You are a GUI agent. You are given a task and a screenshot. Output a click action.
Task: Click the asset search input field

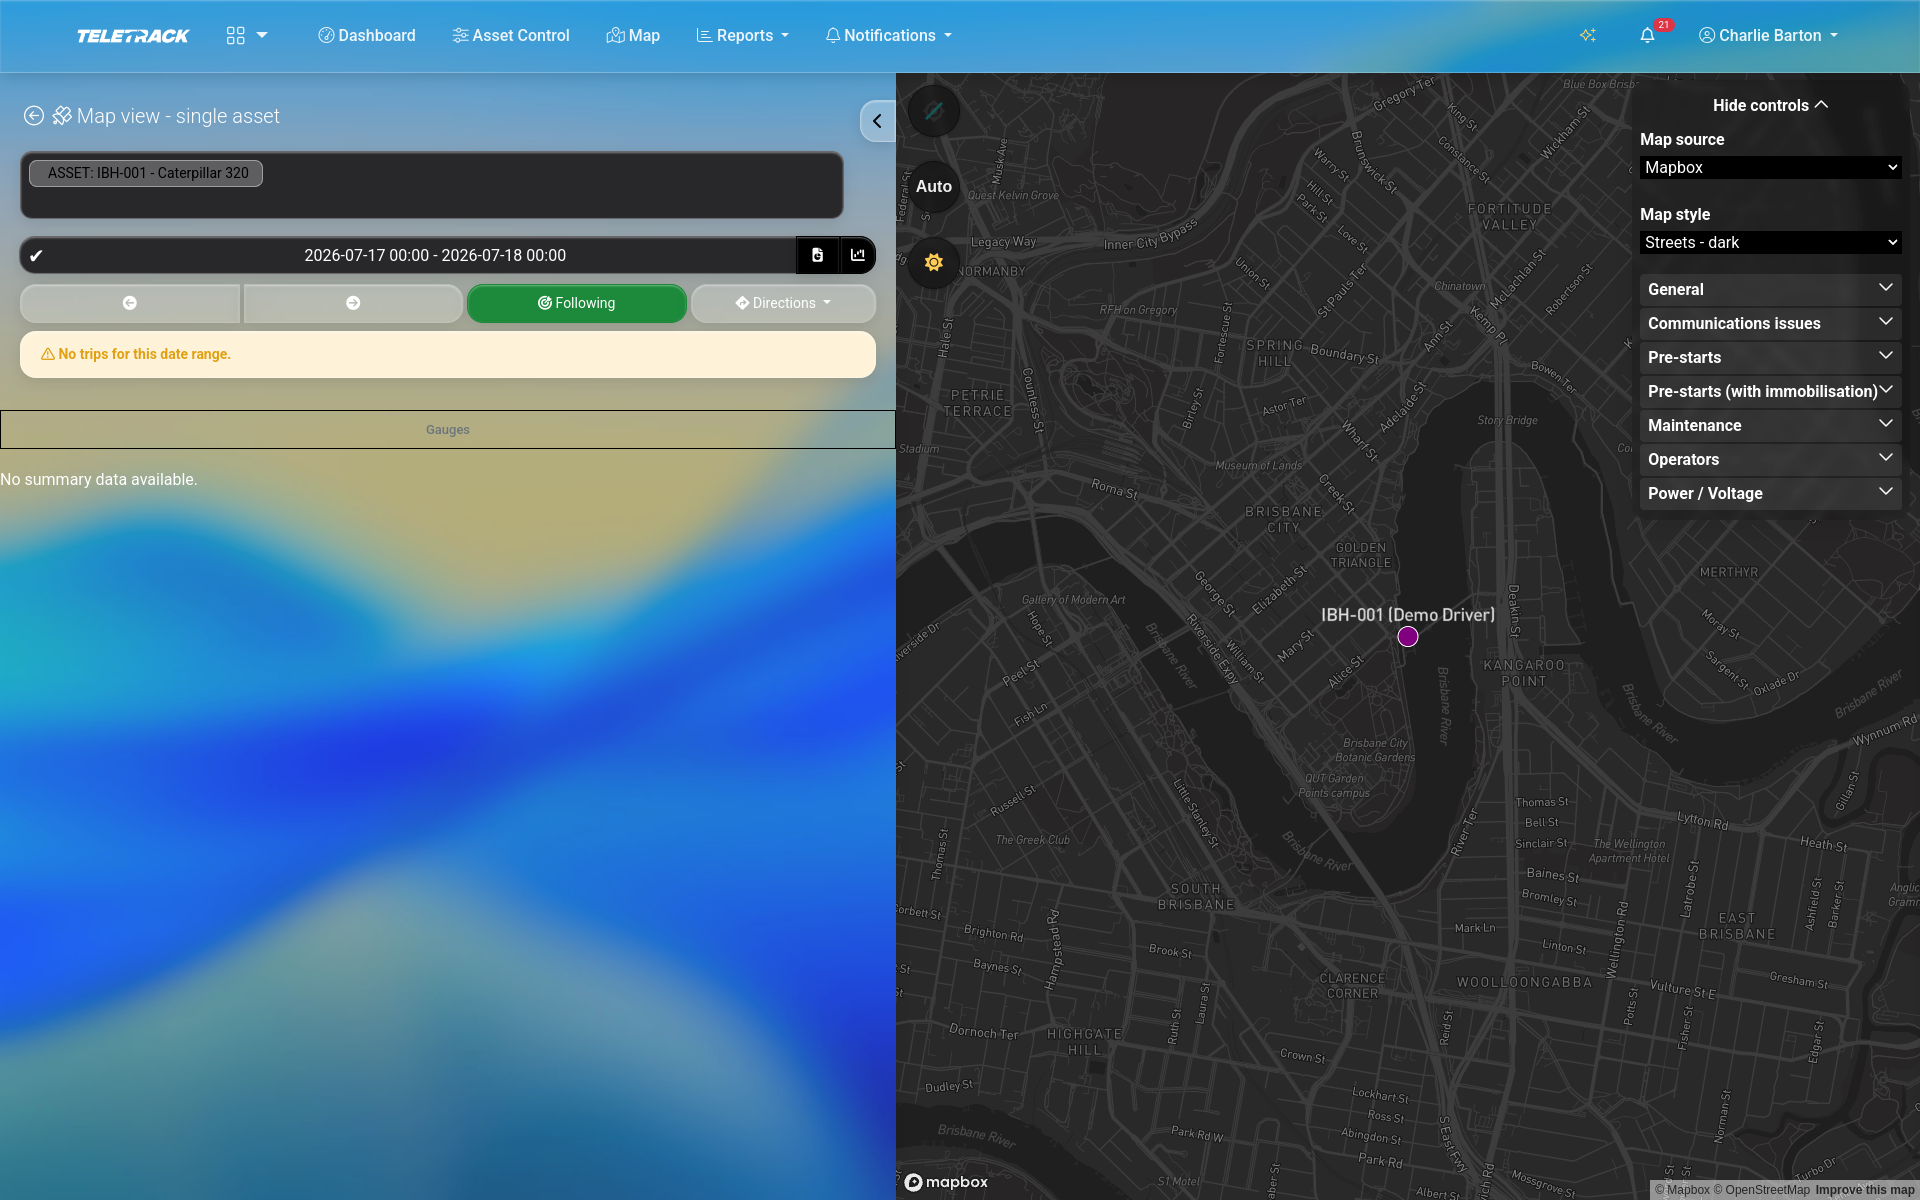tap(432, 185)
